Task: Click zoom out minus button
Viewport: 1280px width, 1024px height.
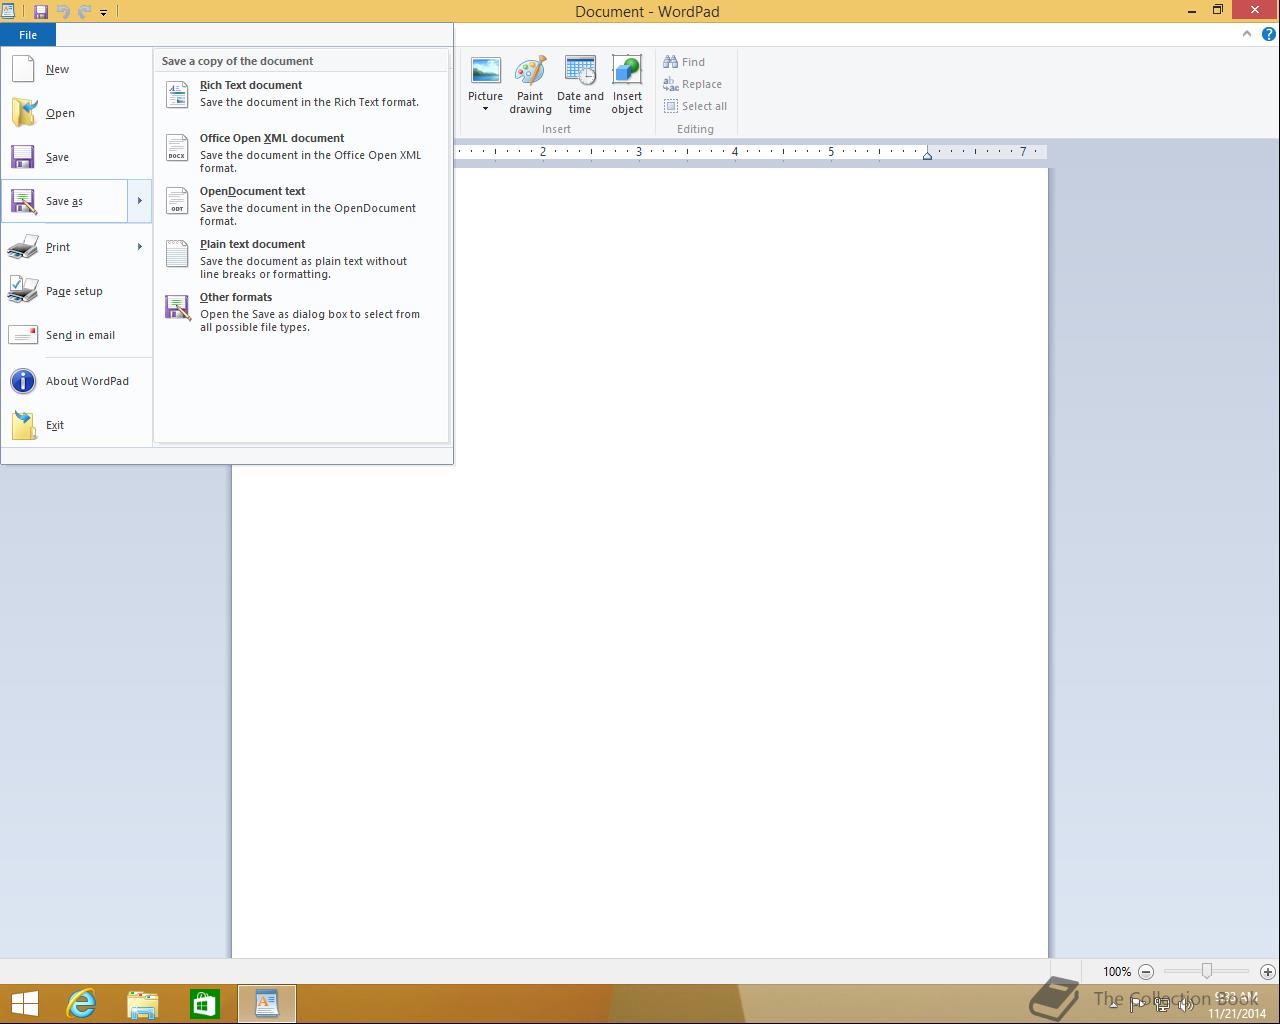Action: click(1146, 971)
